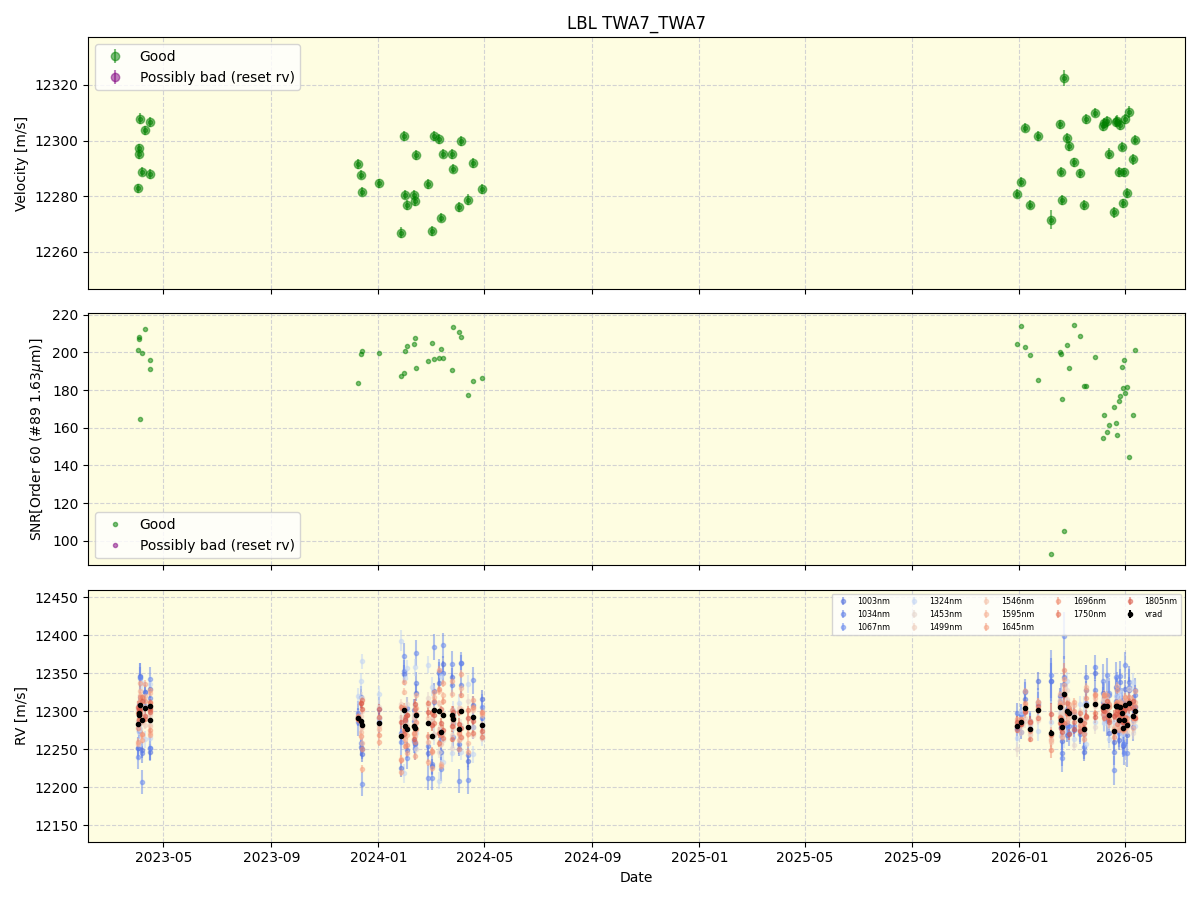Click the 2025-05 date tick label
The image size is (1200, 900).
click(x=805, y=857)
